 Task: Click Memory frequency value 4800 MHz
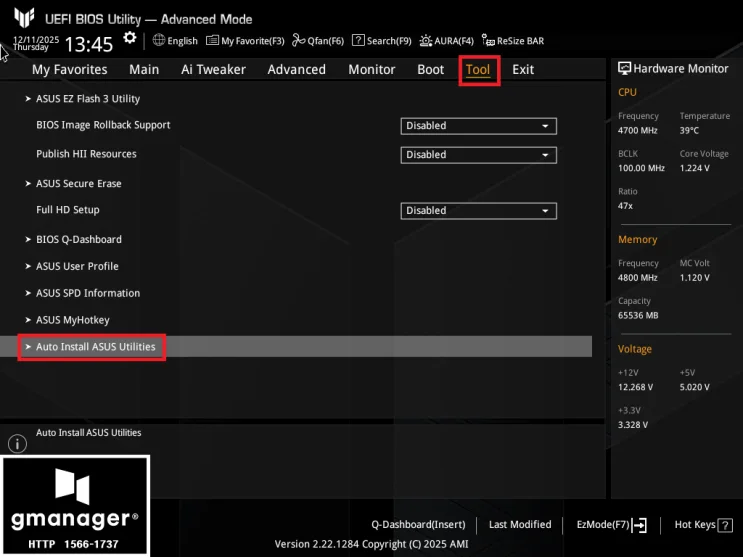pyautogui.click(x=638, y=278)
